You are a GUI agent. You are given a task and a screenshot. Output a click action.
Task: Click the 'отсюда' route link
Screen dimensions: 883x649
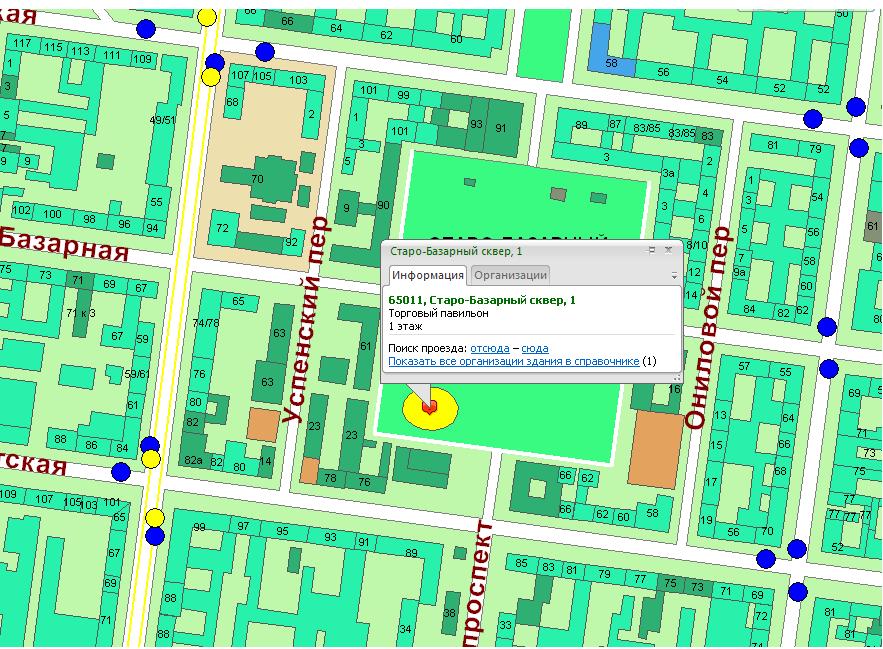click(490, 347)
